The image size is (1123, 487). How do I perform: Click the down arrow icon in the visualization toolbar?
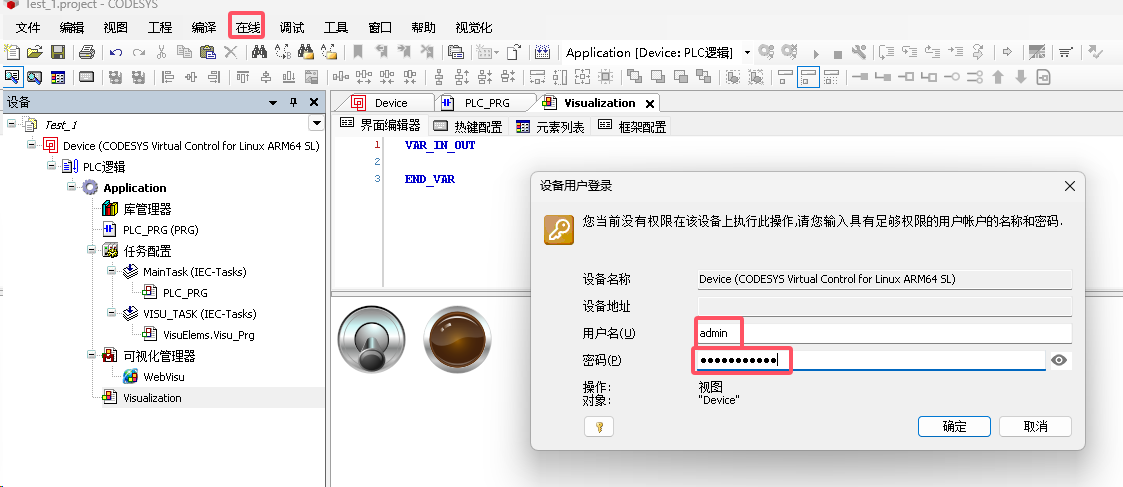pos(1021,77)
